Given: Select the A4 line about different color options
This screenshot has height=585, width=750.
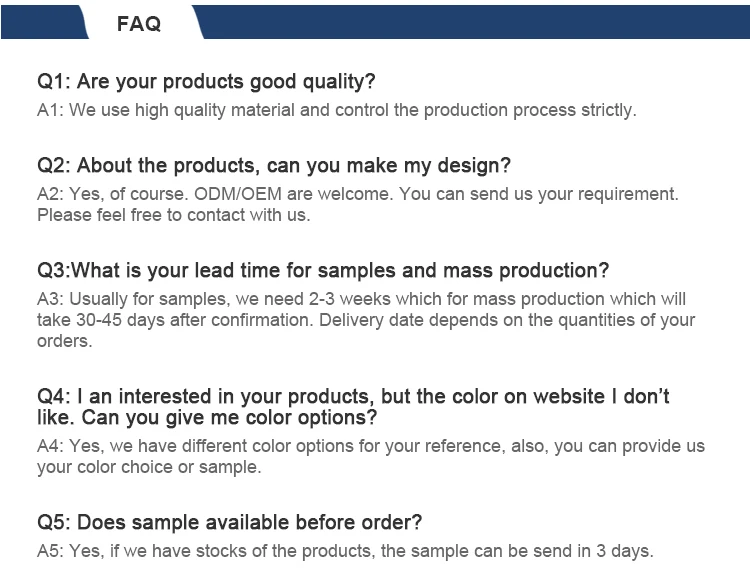Looking at the screenshot, I should tap(371, 446).
